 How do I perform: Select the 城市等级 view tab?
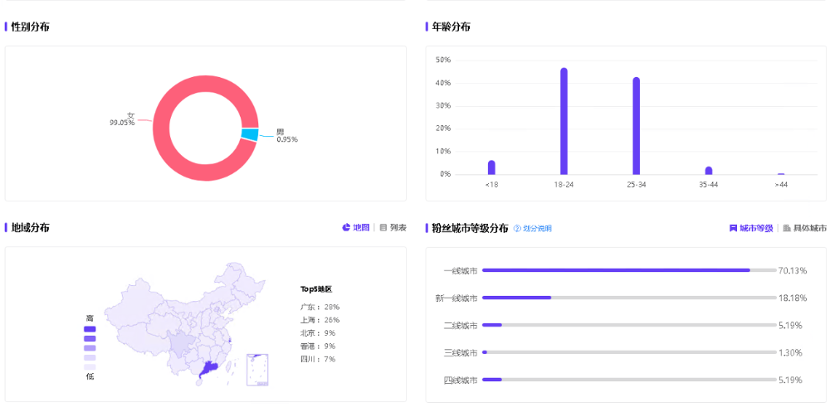(x=756, y=228)
